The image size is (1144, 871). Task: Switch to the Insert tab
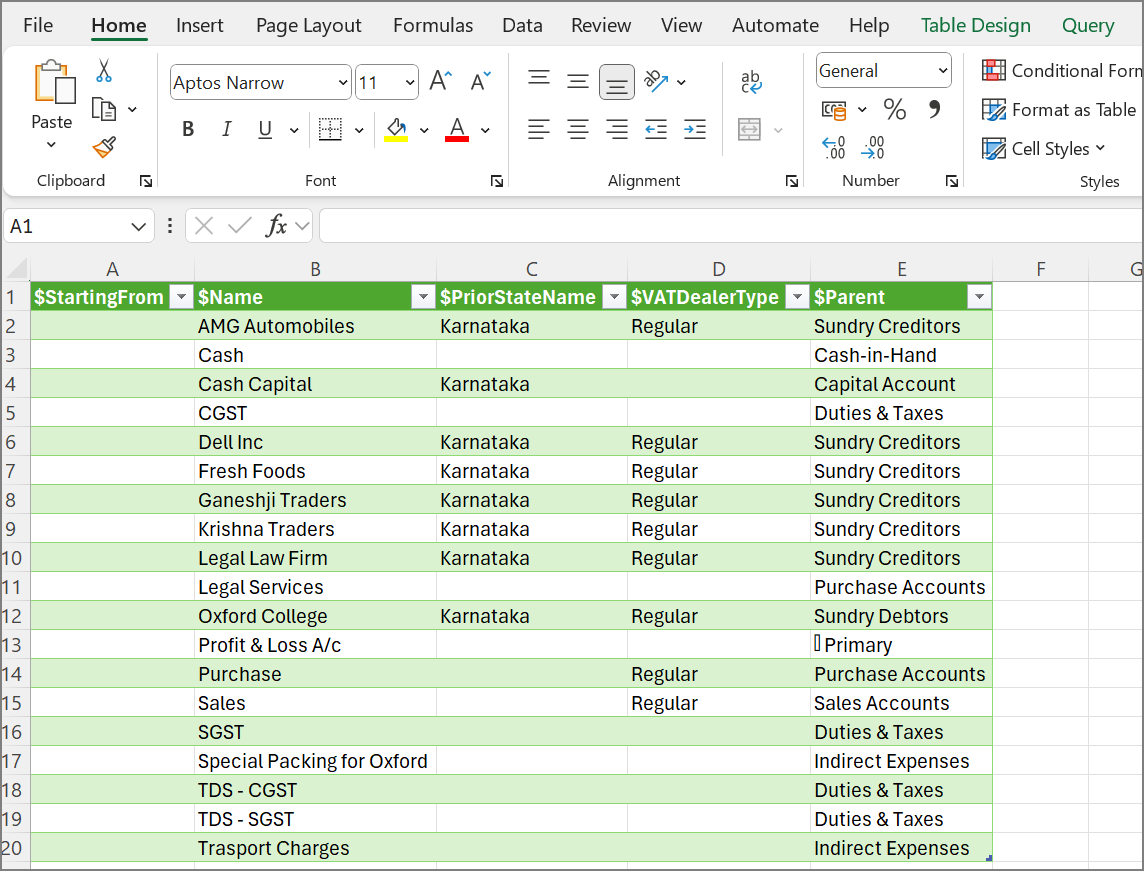coord(199,26)
